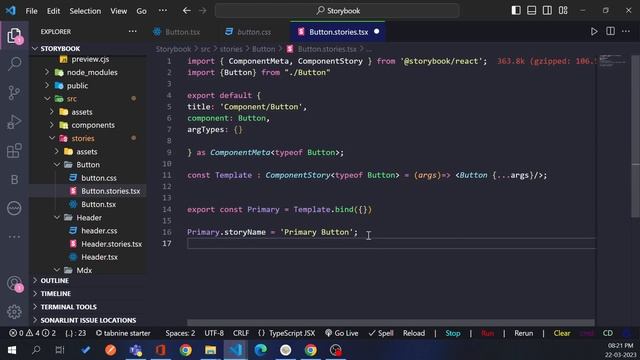Open the round wave-icon extension in activity bar
This screenshot has width=640, height=360.
pos(14,208)
